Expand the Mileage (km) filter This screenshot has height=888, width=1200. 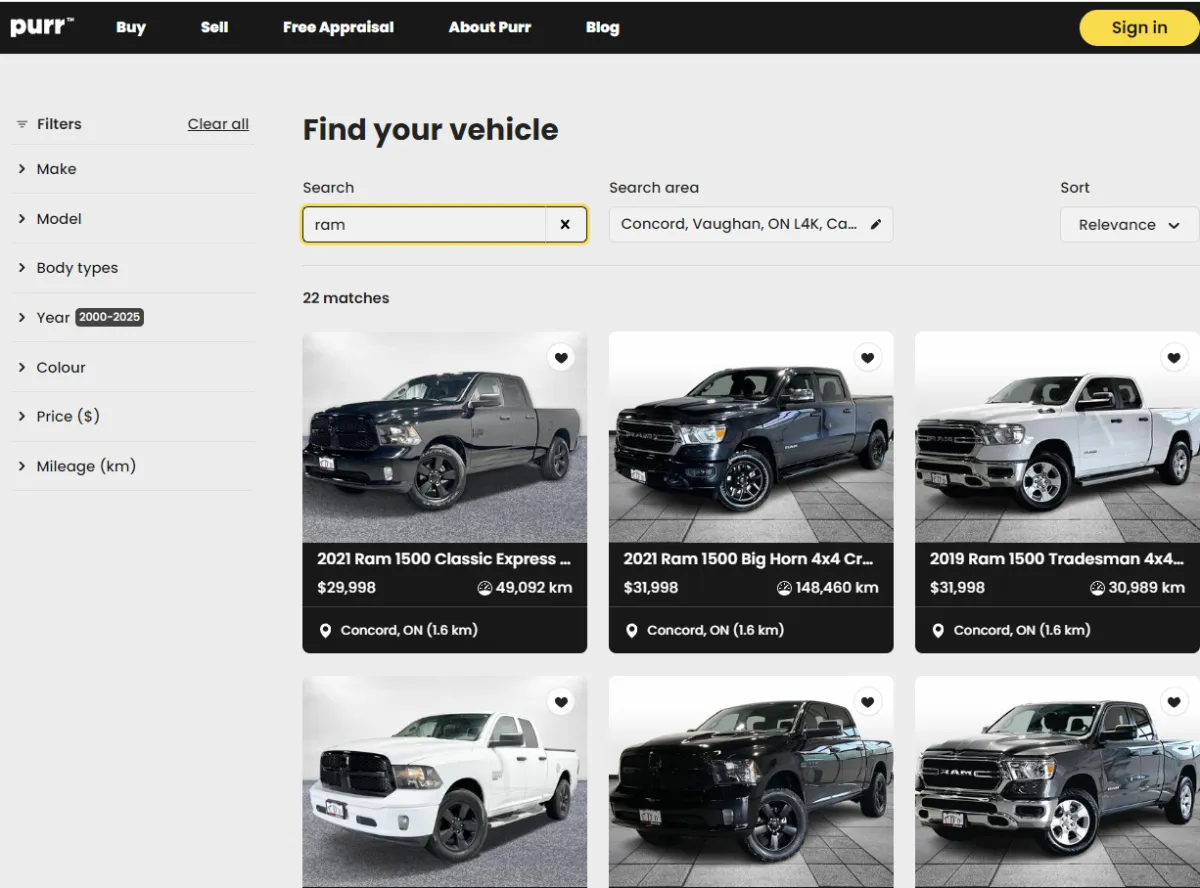tap(133, 466)
